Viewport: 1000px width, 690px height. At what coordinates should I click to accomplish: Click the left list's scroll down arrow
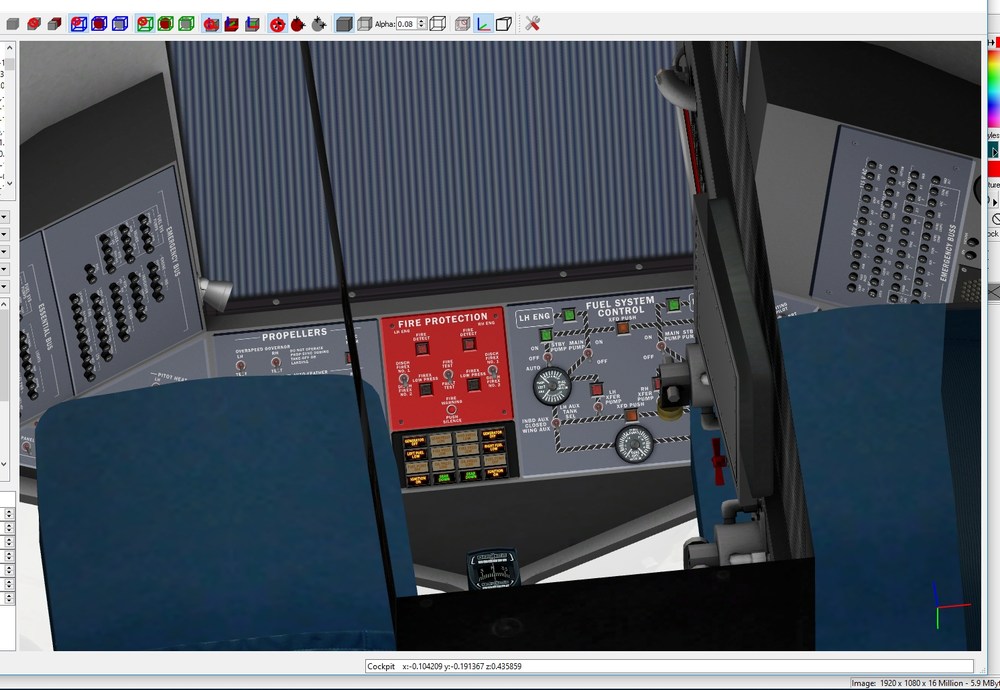(x=9, y=183)
